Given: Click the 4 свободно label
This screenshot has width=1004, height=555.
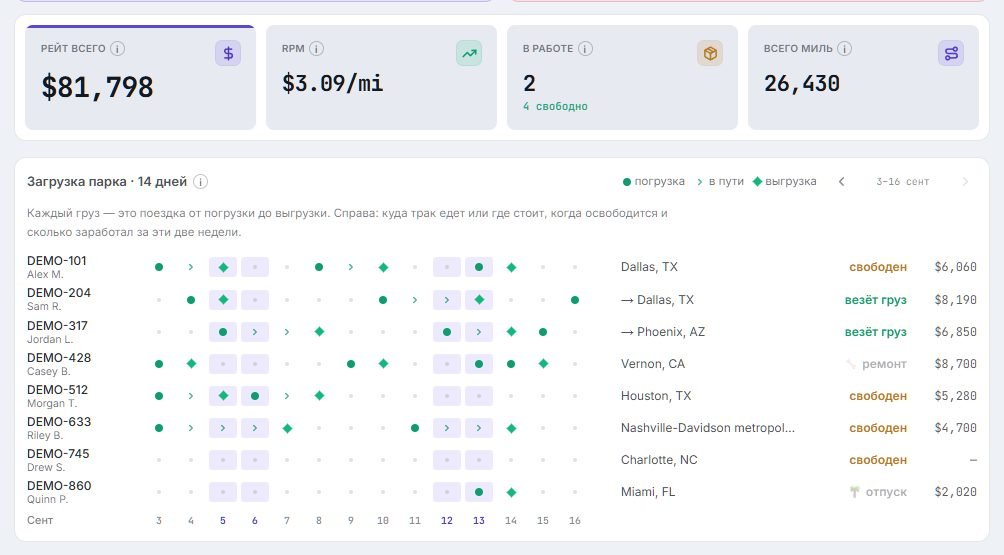Looking at the screenshot, I should (x=555, y=106).
